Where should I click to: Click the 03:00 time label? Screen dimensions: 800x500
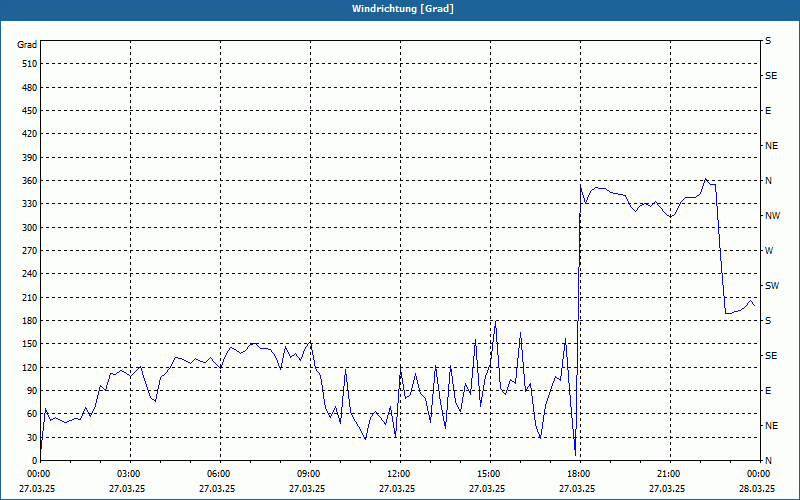tap(131, 474)
